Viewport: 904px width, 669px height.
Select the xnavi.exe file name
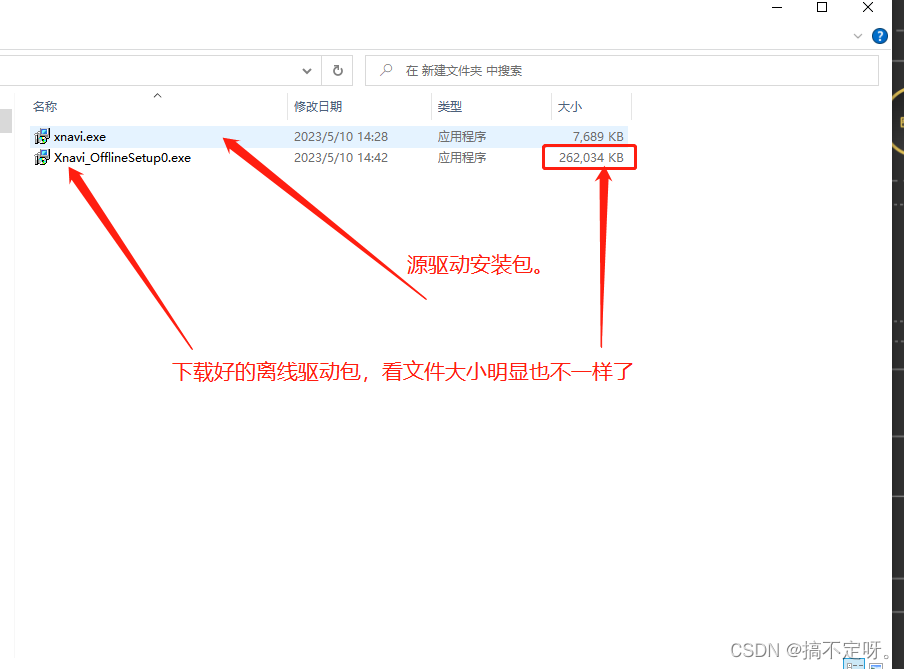80,137
